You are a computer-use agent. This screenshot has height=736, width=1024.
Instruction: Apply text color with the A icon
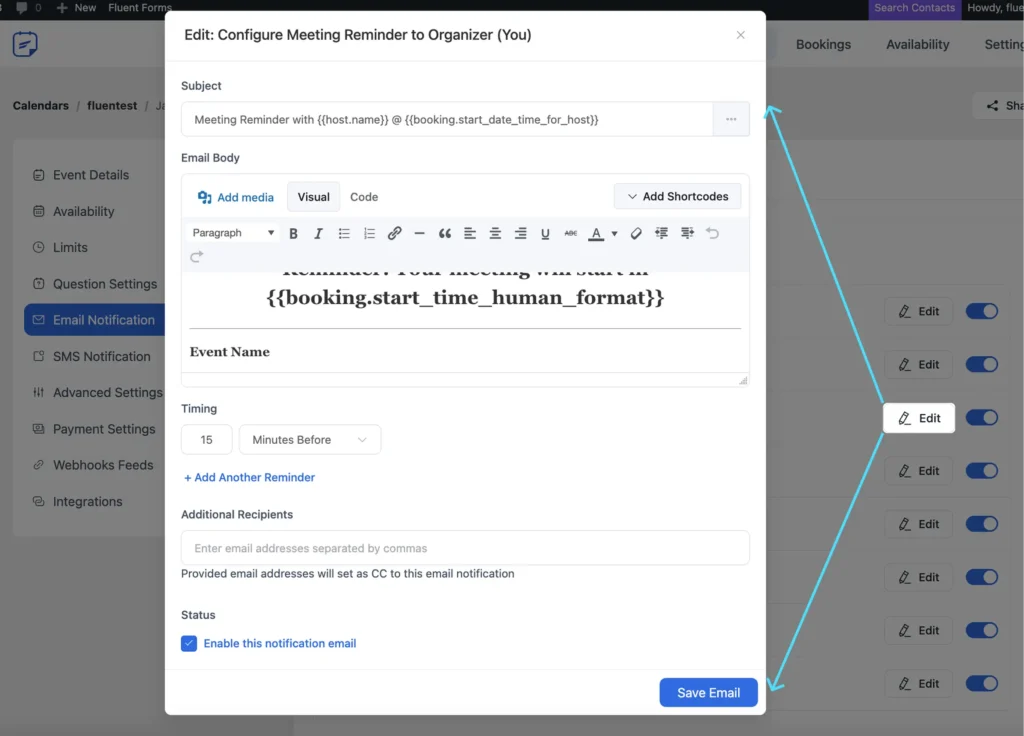click(x=596, y=233)
